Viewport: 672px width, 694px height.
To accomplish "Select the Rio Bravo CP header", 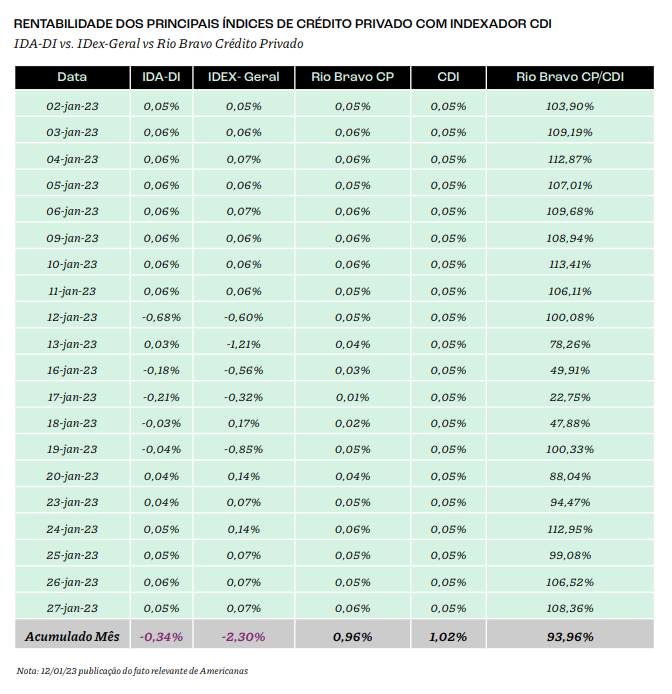I will tap(352, 77).
